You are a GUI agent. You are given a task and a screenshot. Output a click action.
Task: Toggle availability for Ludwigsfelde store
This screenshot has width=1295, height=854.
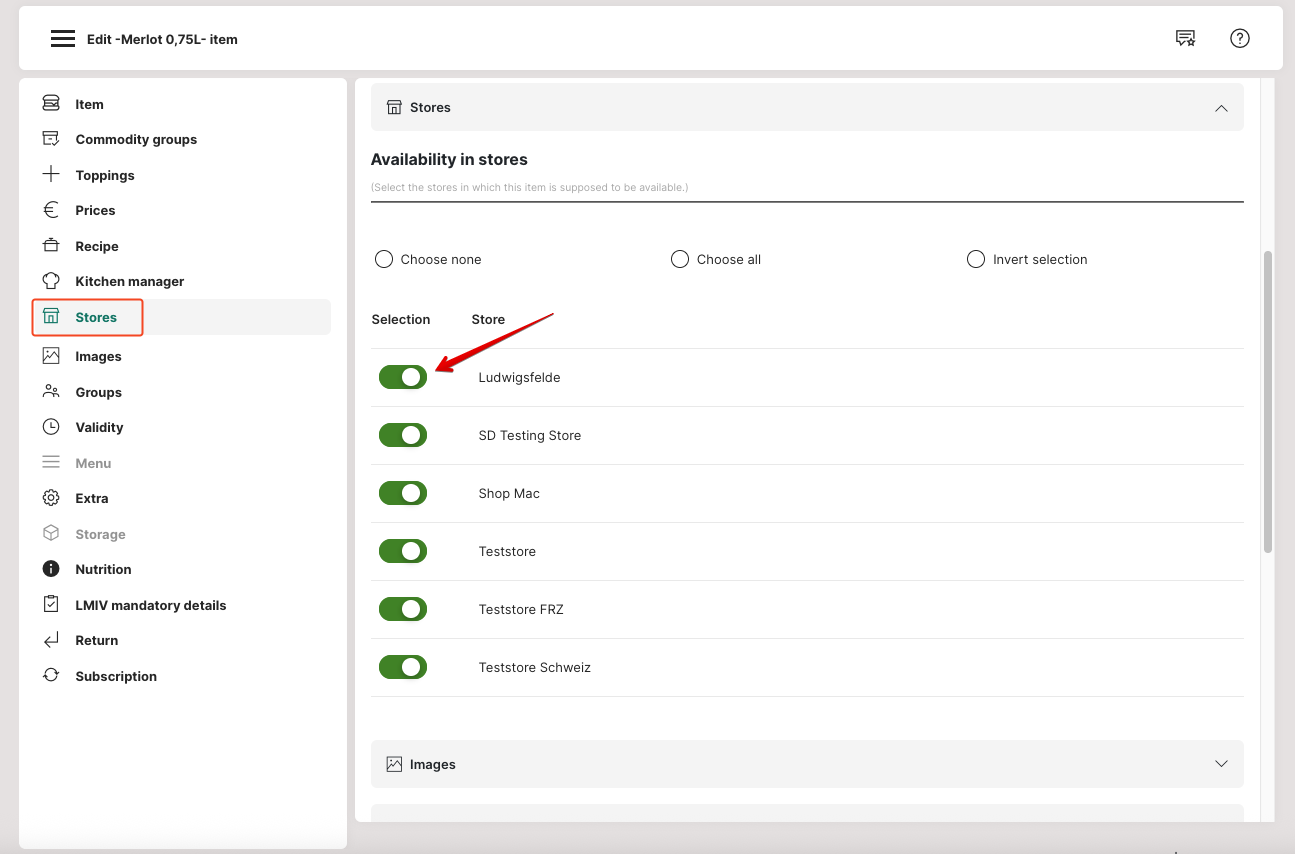pyautogui.click(x=403, y=377)
